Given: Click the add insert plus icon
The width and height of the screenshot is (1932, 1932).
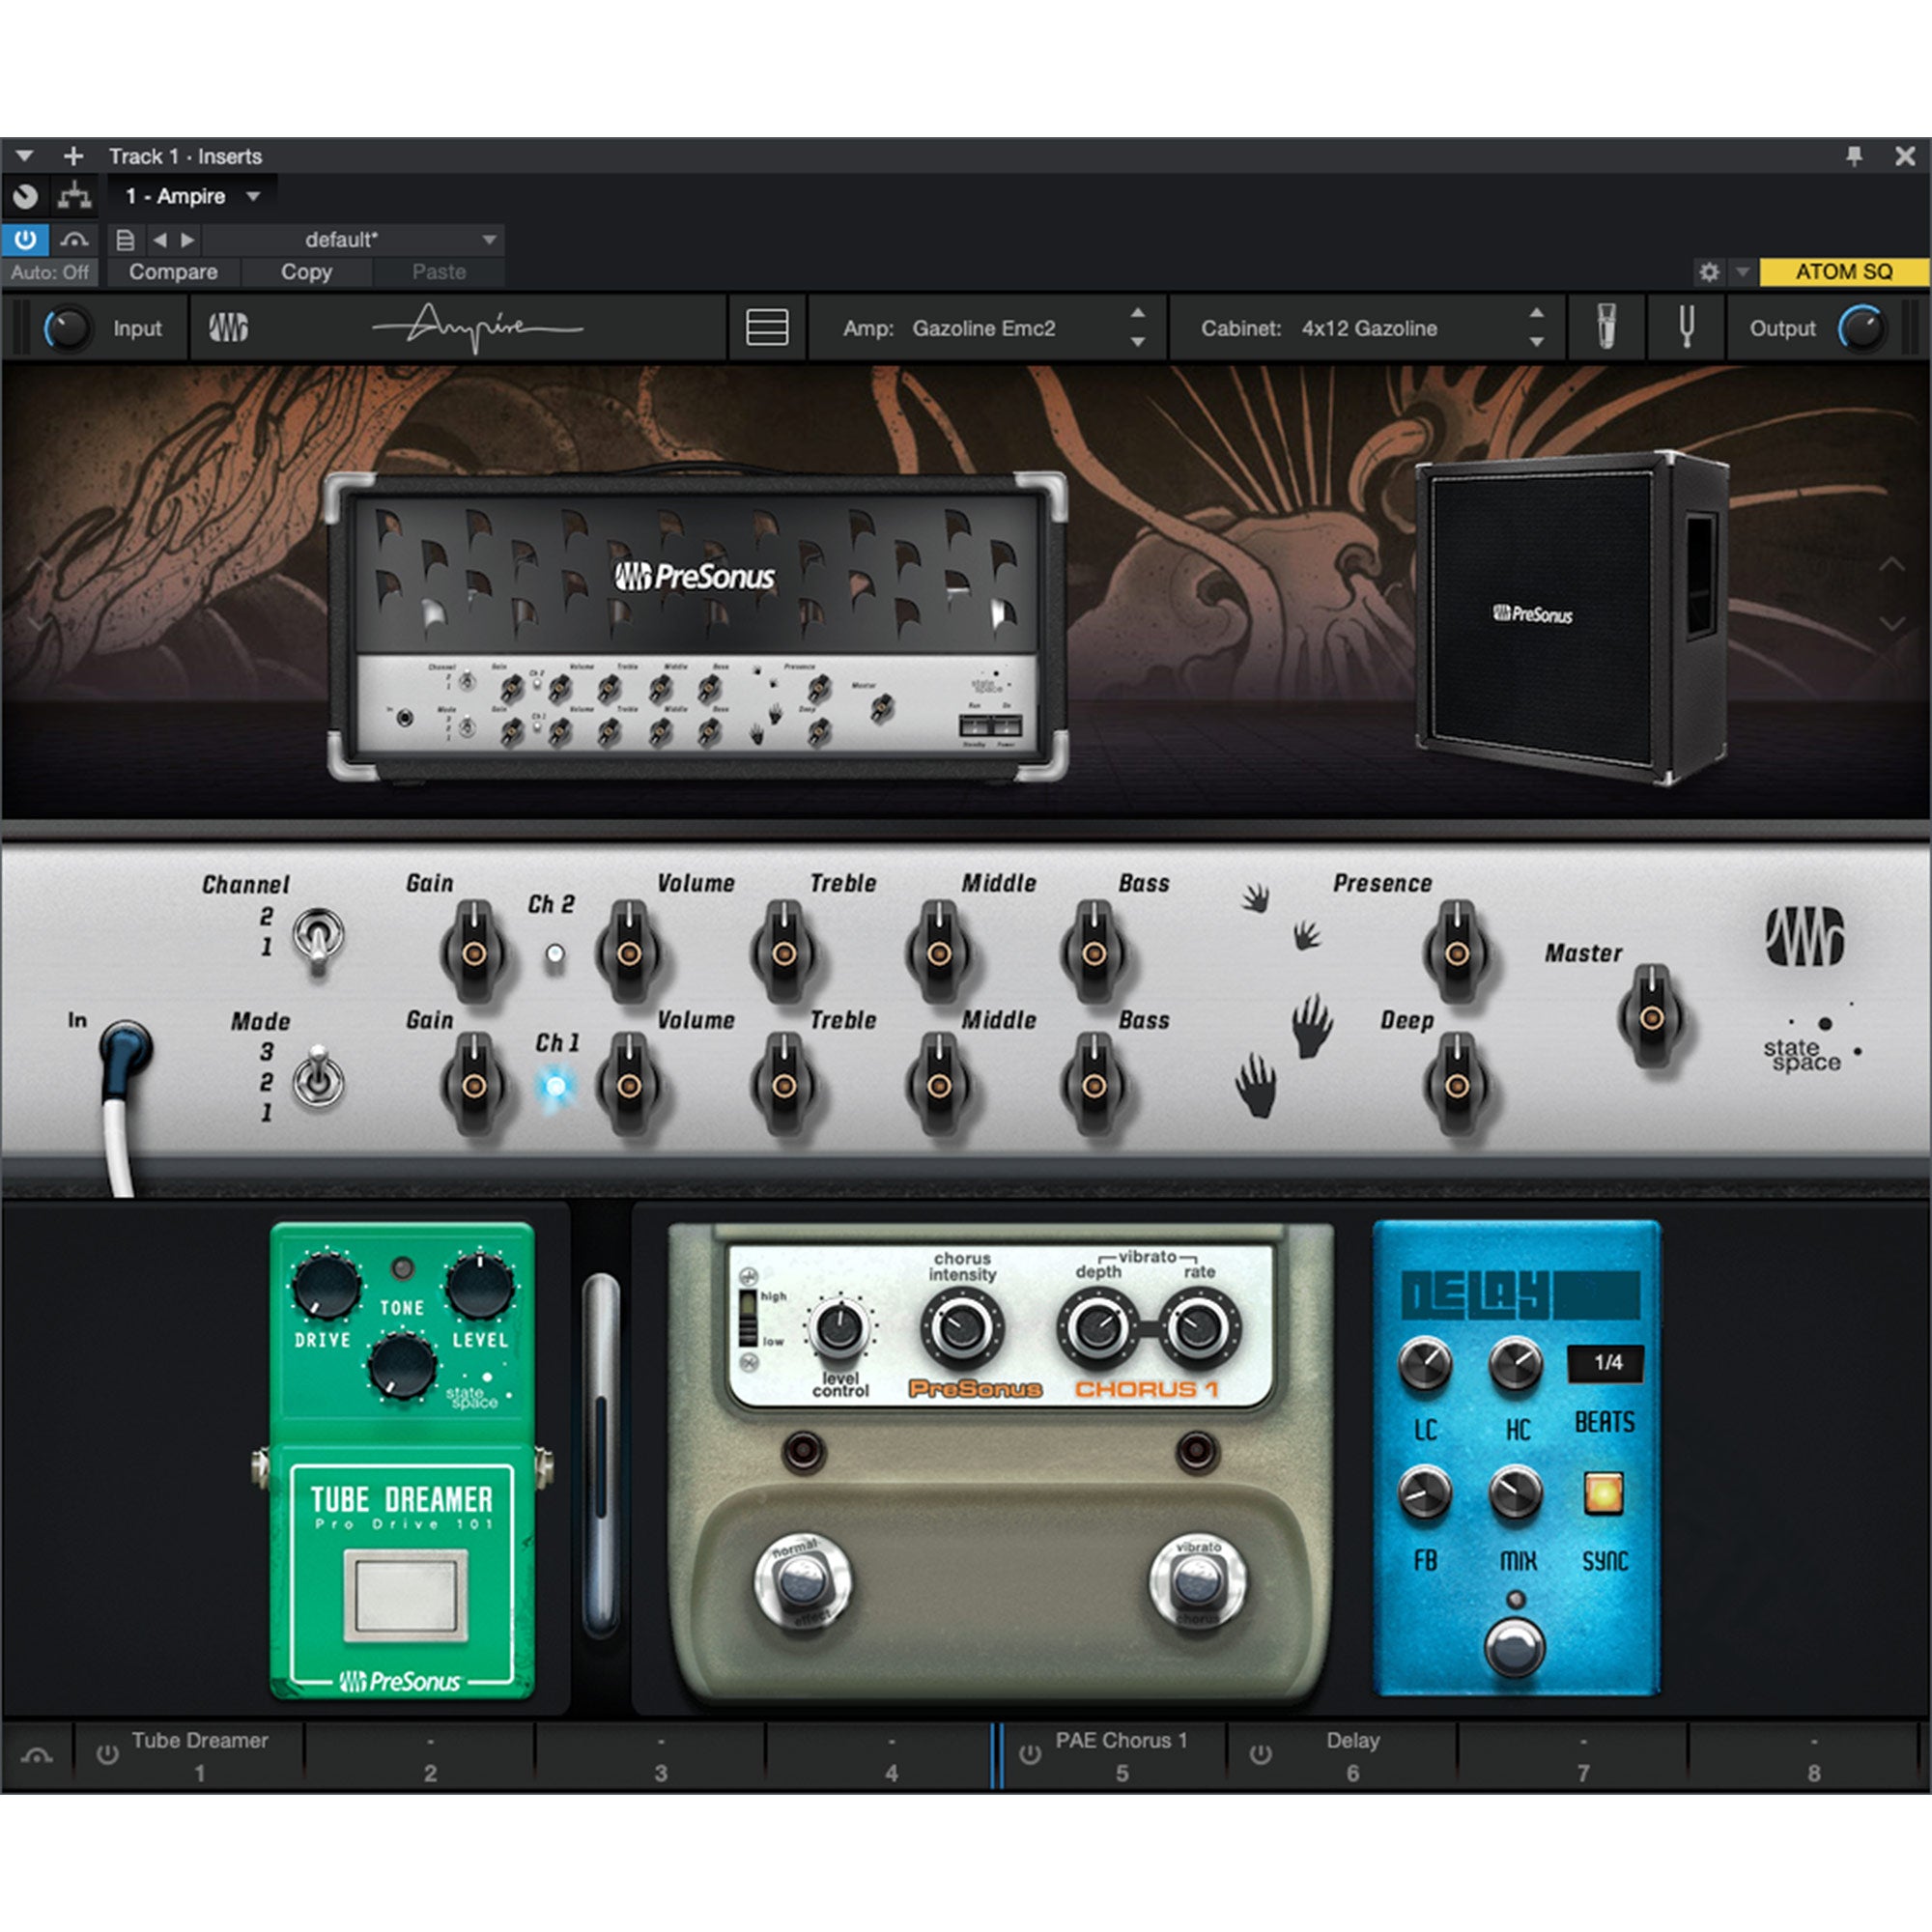Looking at the screenshot, I should click(73, 156).
